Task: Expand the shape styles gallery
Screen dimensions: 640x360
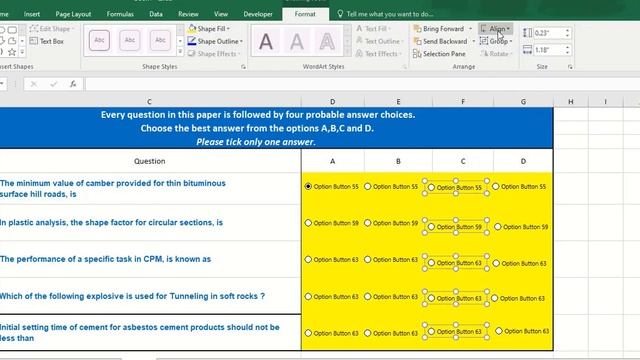Action: 180,52
